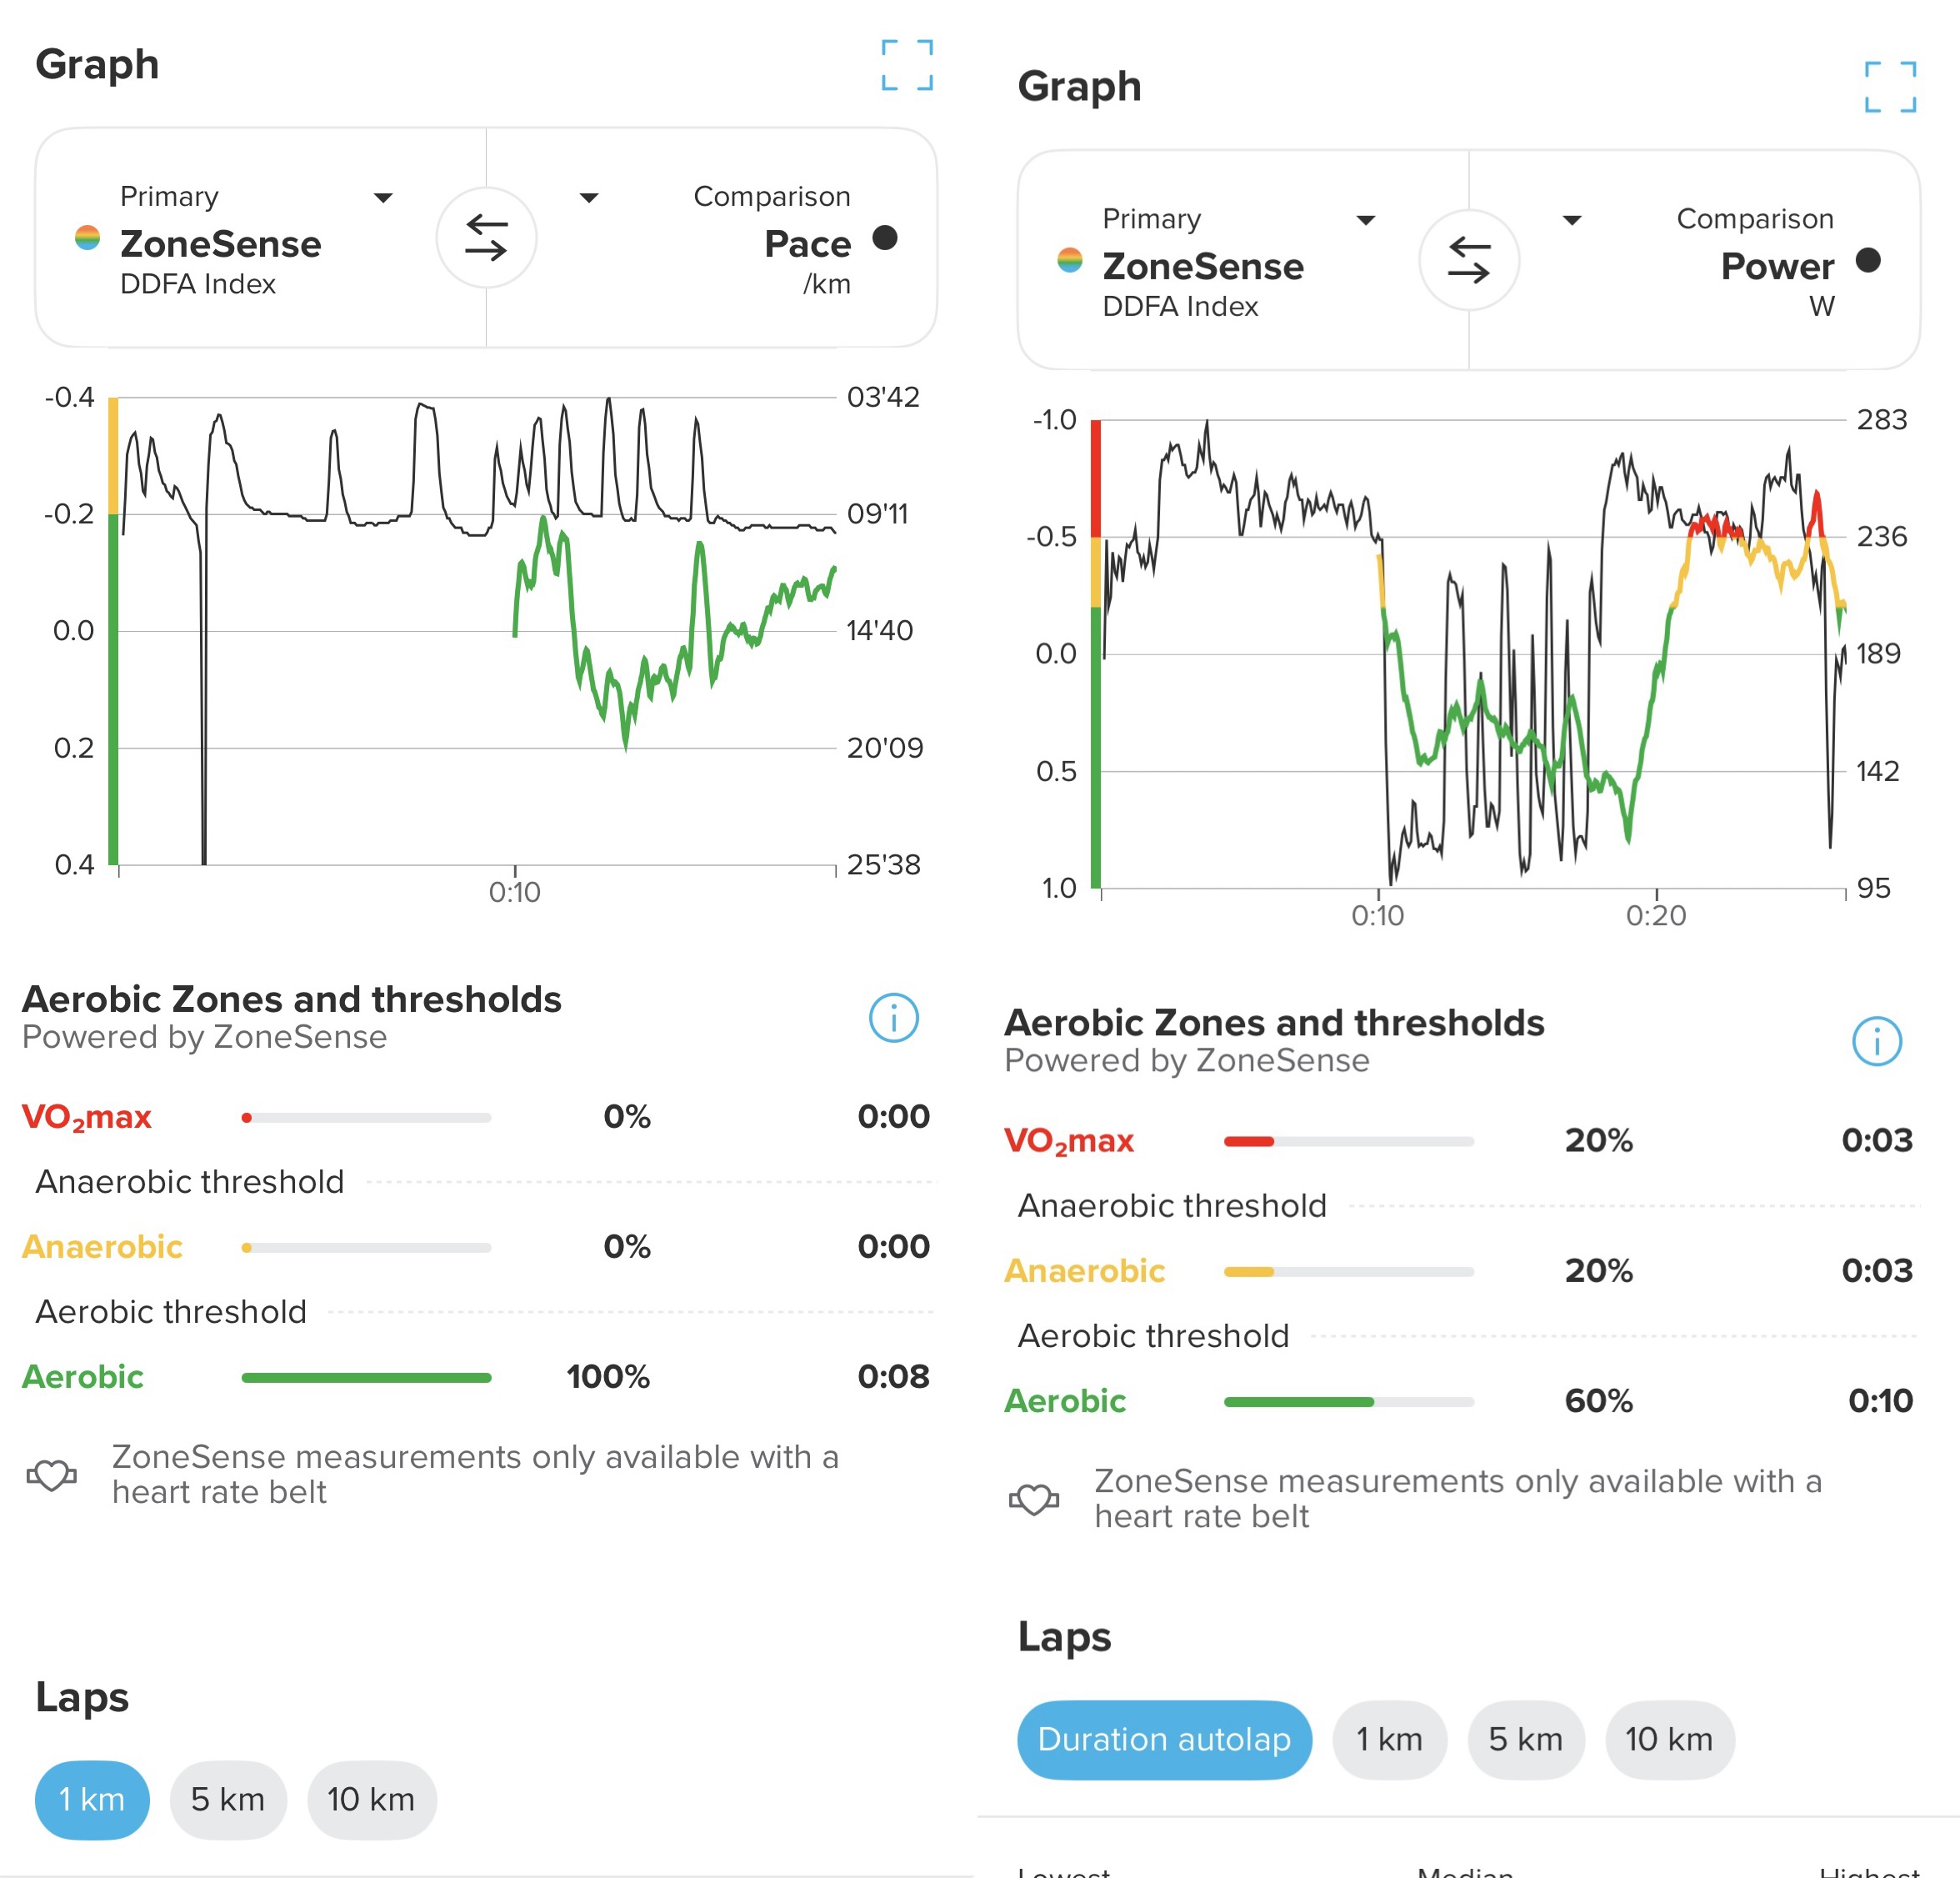Click the 0:10 time marker on the Pace graph

[514, 892]
